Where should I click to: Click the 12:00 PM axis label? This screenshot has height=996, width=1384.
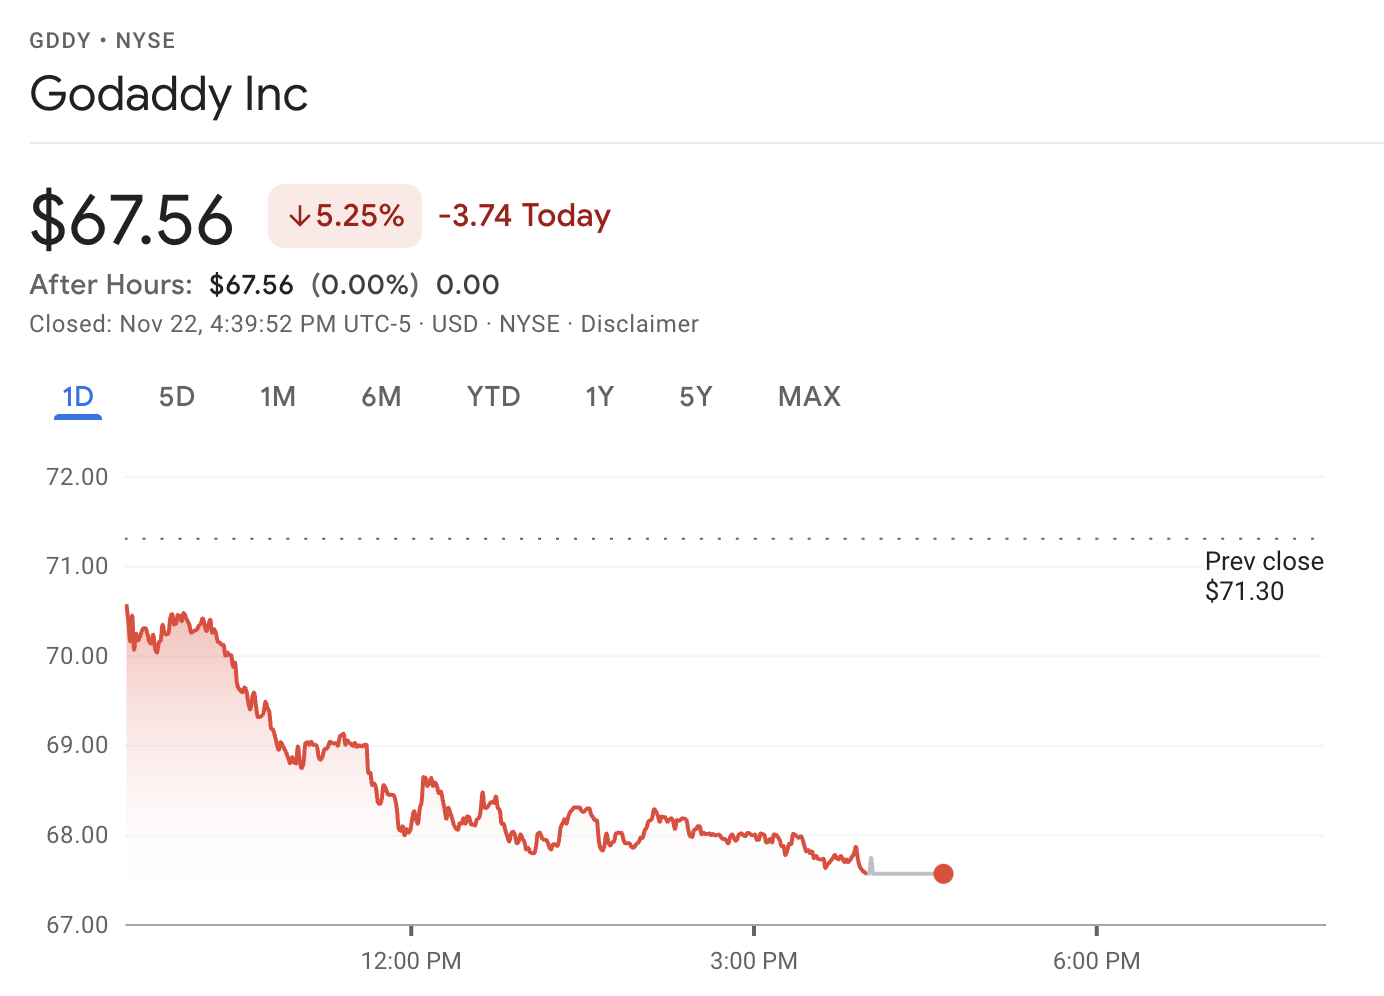(411, 961)
